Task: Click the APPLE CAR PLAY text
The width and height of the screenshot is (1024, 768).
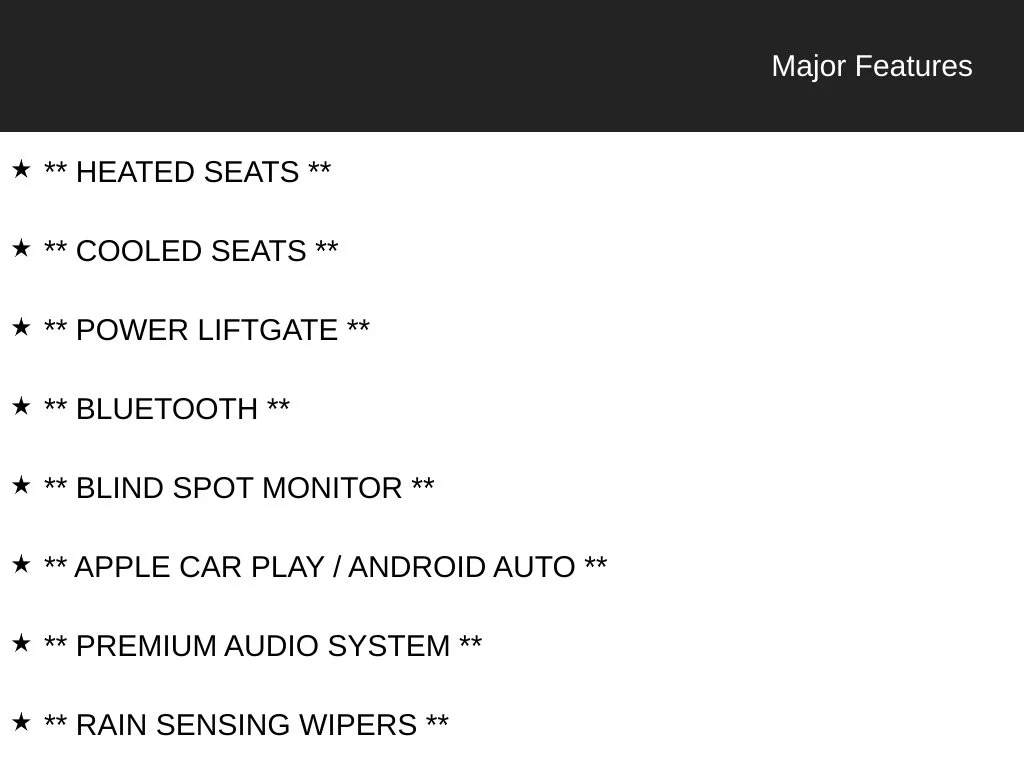Action: [x=199, y=568]
